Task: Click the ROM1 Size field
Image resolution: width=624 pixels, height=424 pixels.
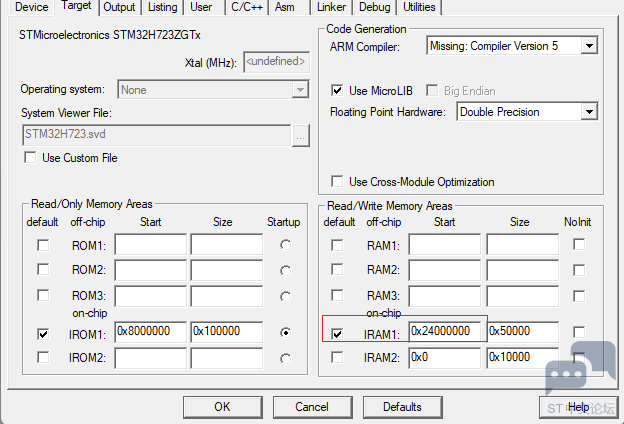Action: [x=226, y=244]
